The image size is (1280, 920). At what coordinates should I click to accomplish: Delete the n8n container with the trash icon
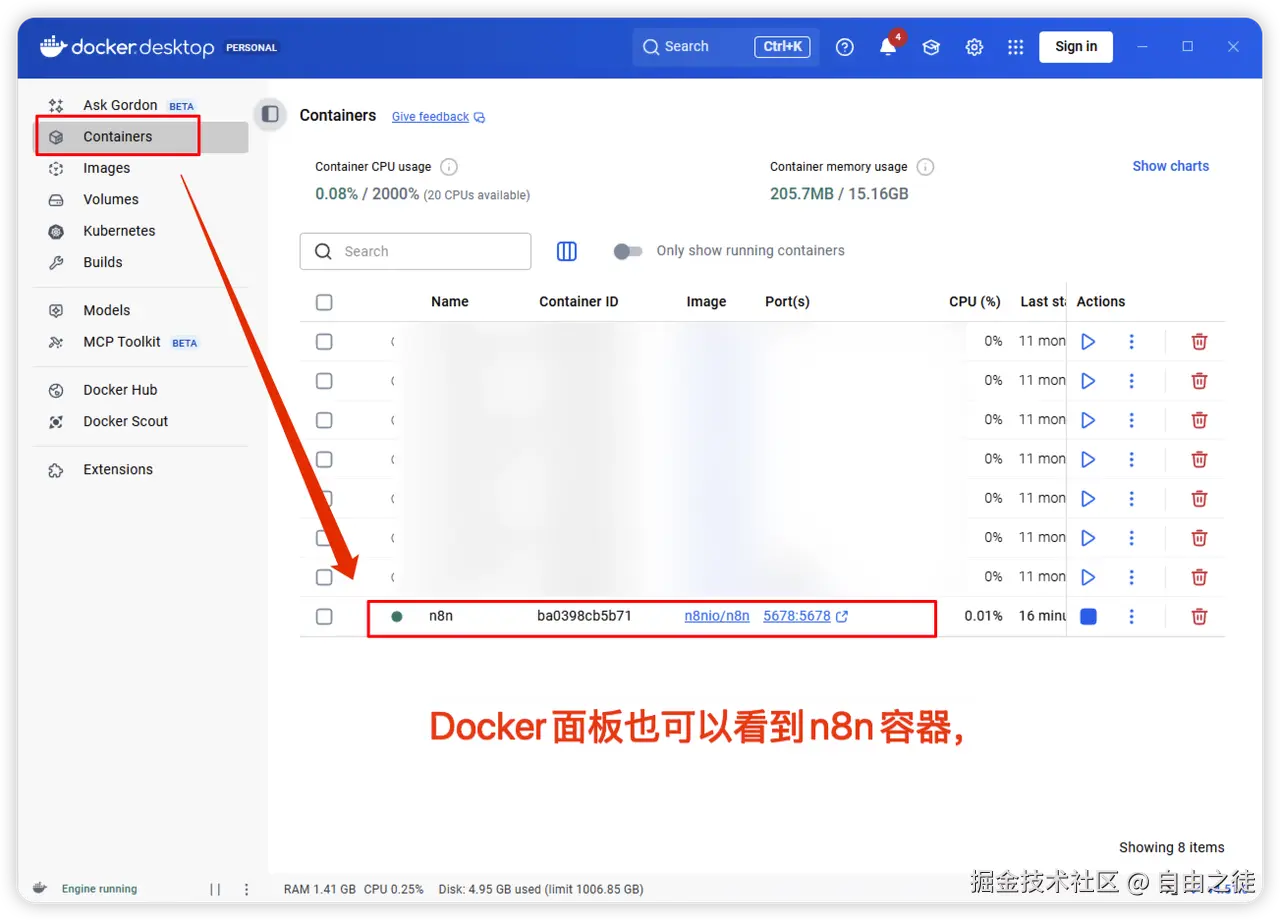pyautogui.click(x=1199, y=616)
